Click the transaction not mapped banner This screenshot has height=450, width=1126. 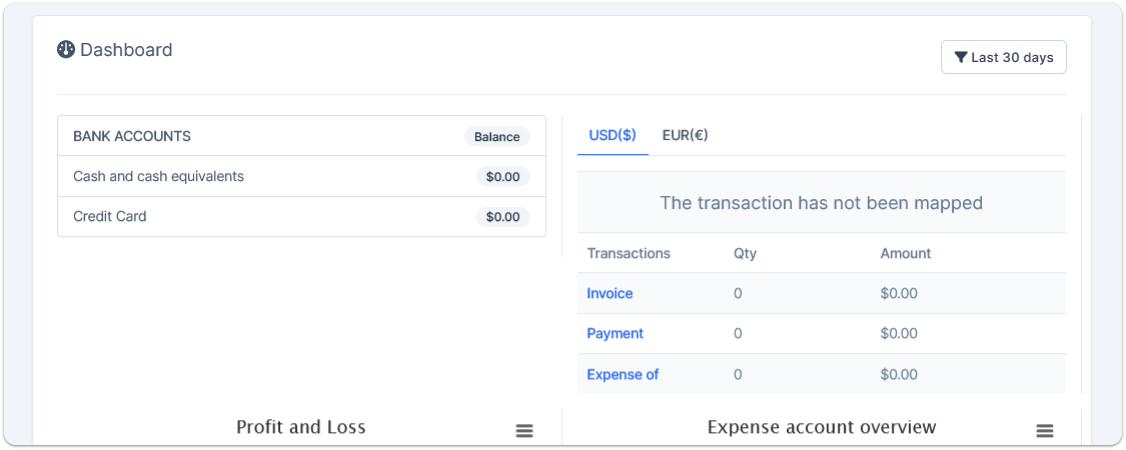tap(821, 203)
